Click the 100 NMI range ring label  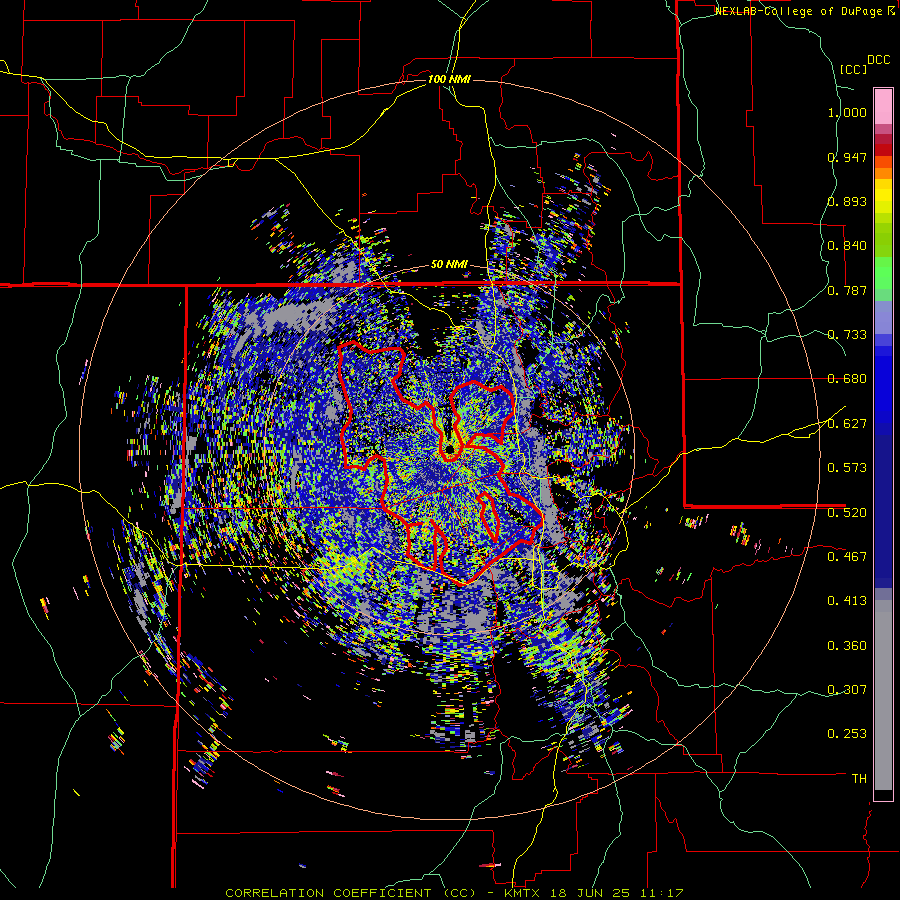click(x=449, y=79)
